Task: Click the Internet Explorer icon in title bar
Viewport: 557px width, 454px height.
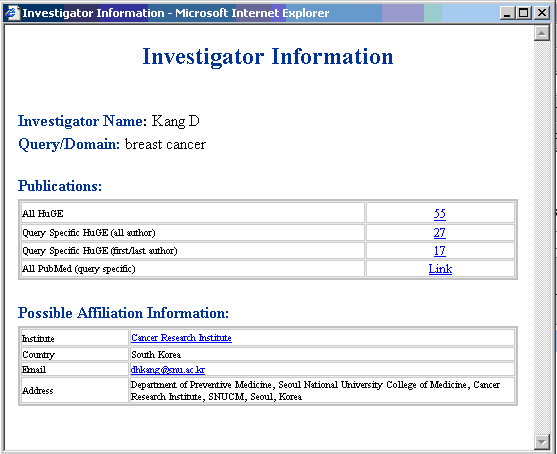Action: tap(12, 13)
